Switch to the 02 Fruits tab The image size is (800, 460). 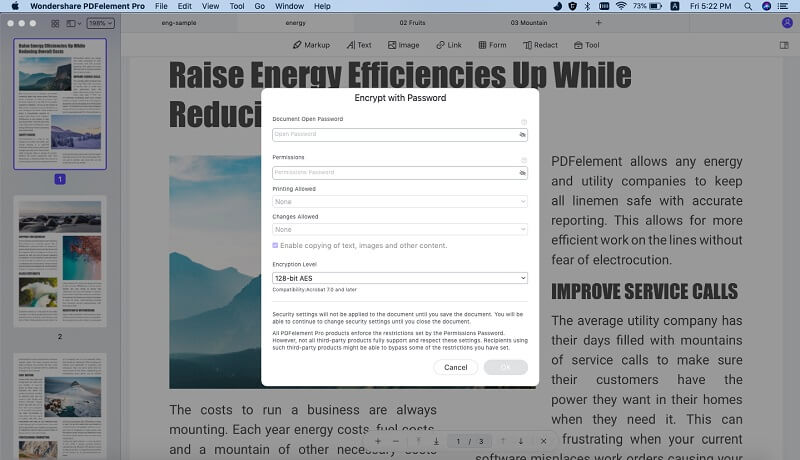[x=412, y=23]
